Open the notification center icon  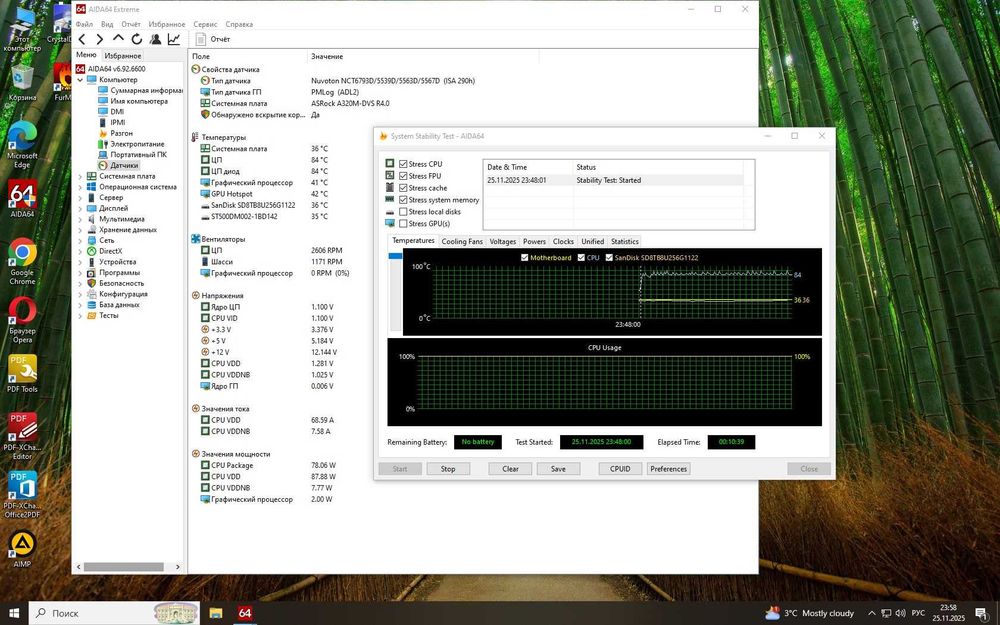tap(982, 614)
